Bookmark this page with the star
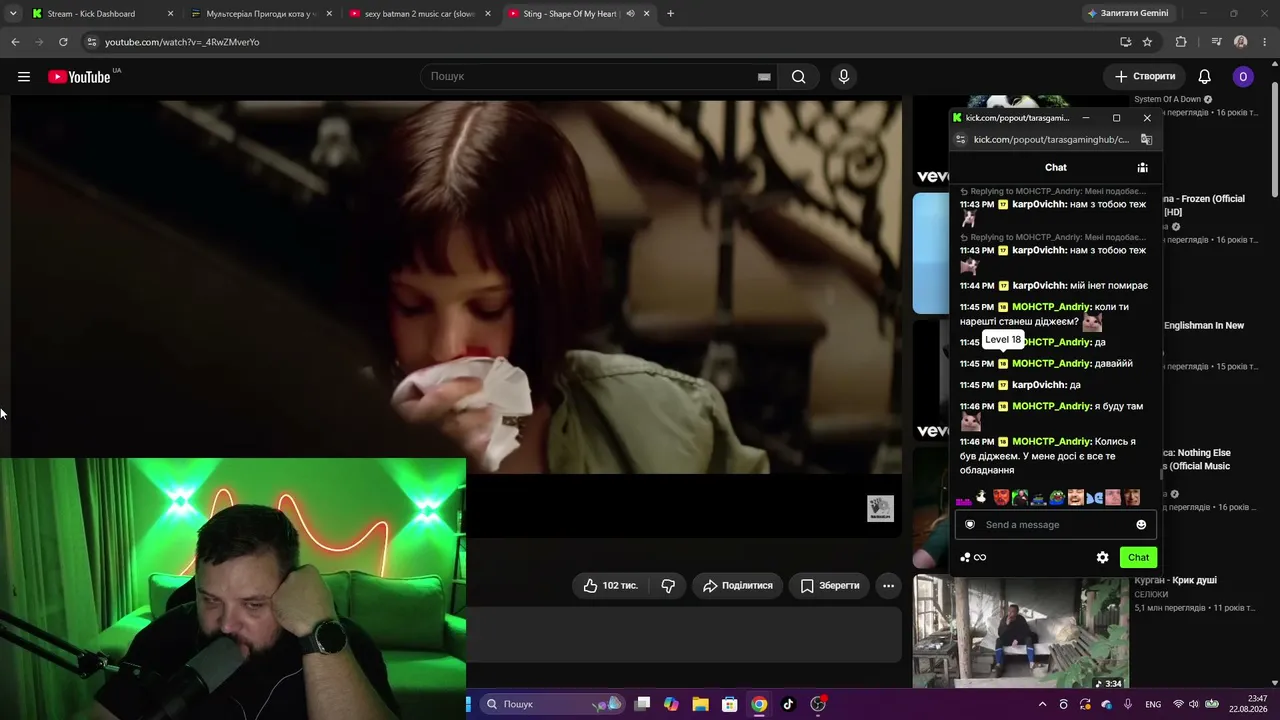The image size is (1280, 720). click(x=1147, y=42)
